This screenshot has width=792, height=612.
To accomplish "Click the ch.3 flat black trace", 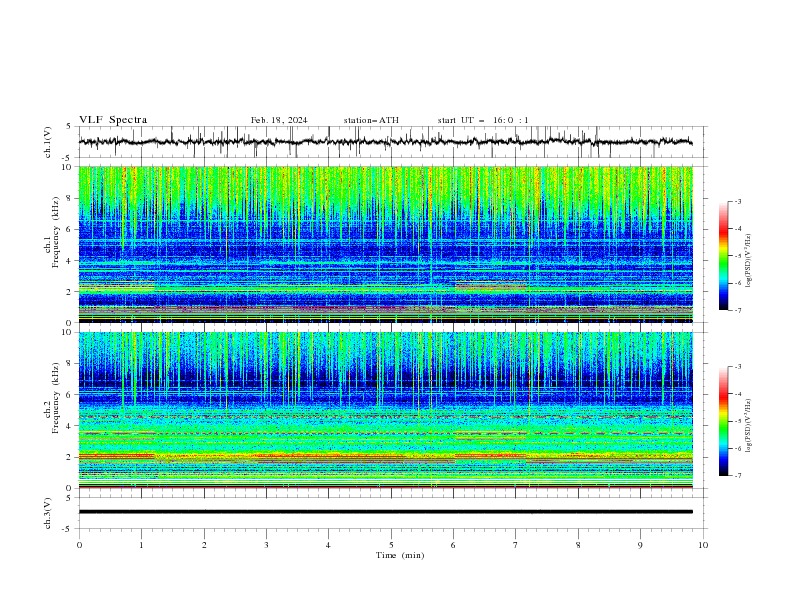I will [x=385, y=512].
